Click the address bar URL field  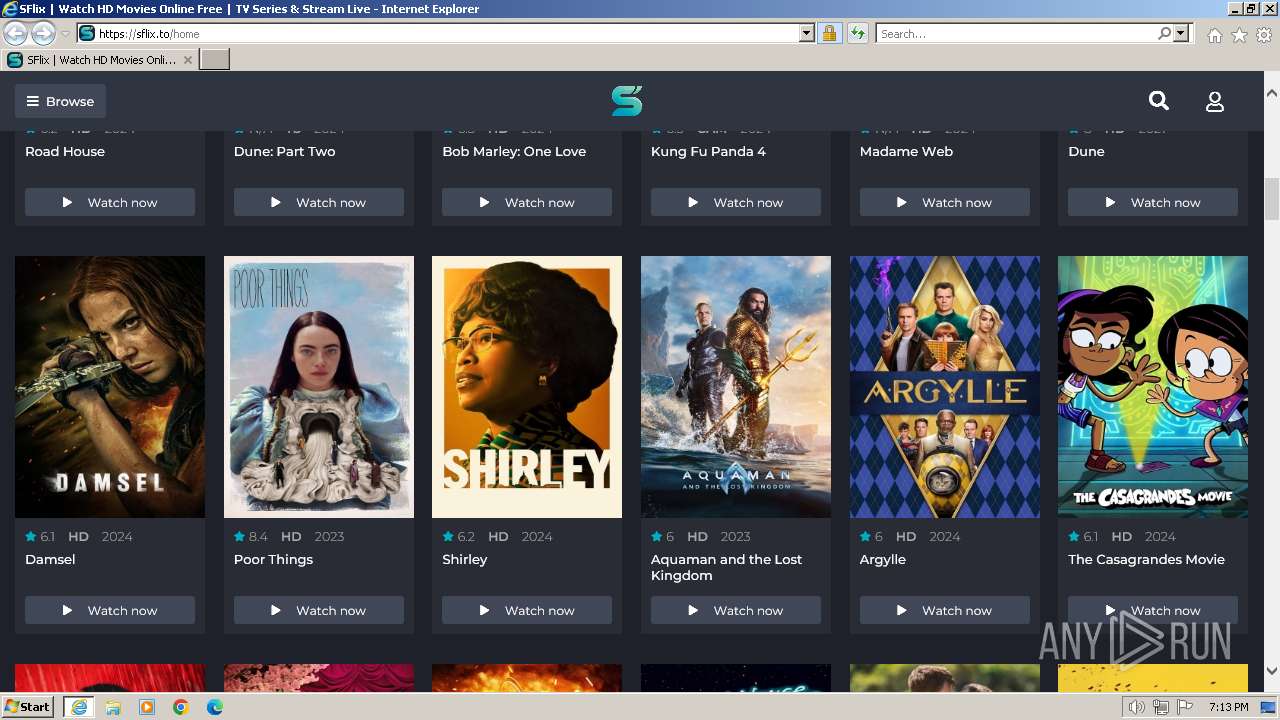click(x=445, y=33)
